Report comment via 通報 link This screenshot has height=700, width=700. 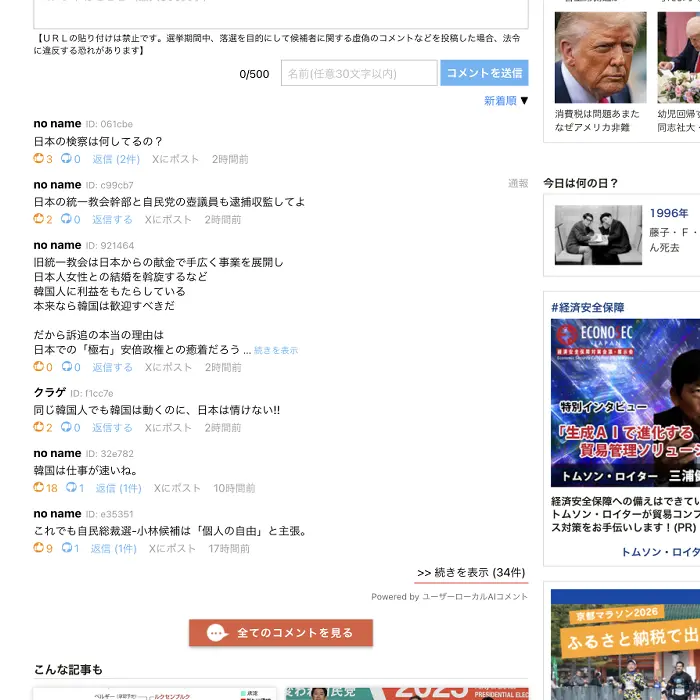click(x=518, y=183)
